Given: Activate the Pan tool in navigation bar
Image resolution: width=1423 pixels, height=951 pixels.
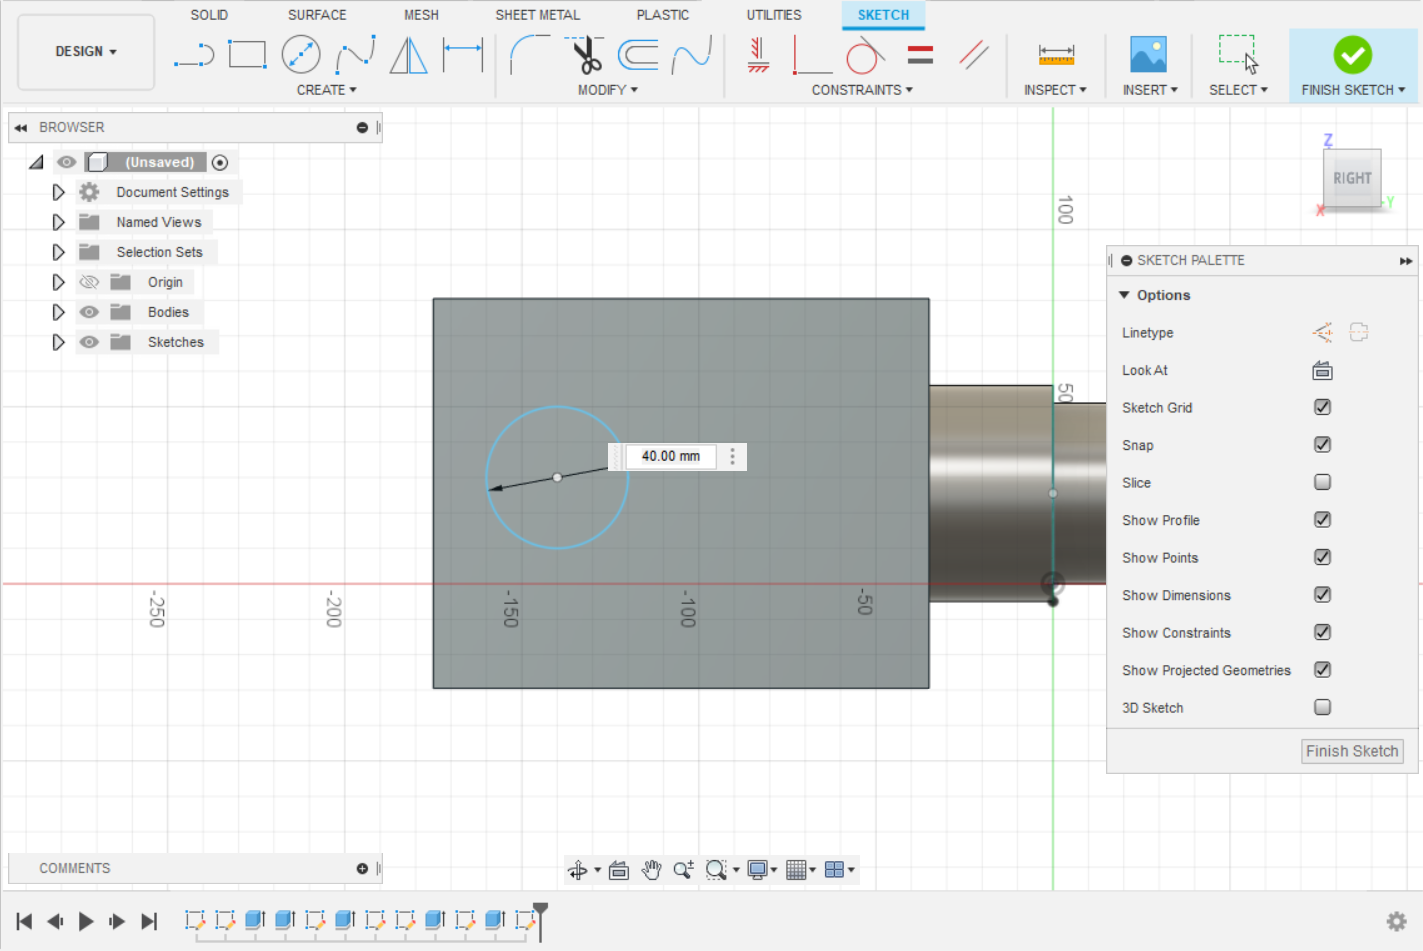Looking at the screenshot, I should point(651,869).
